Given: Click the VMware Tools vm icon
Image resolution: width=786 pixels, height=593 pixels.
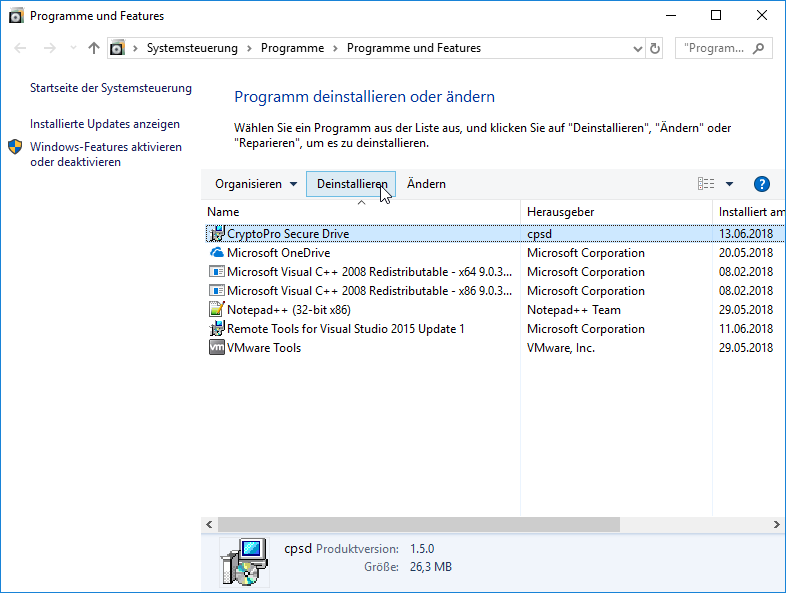Looking at the screenshot, I should 217,347.
